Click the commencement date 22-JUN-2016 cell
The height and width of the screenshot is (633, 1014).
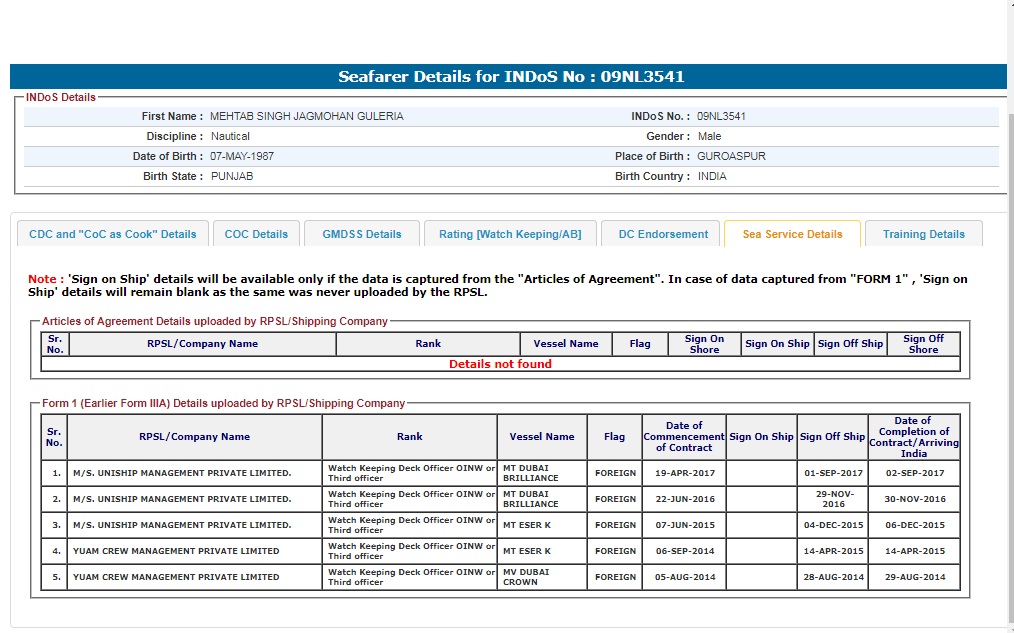[684, 499]
